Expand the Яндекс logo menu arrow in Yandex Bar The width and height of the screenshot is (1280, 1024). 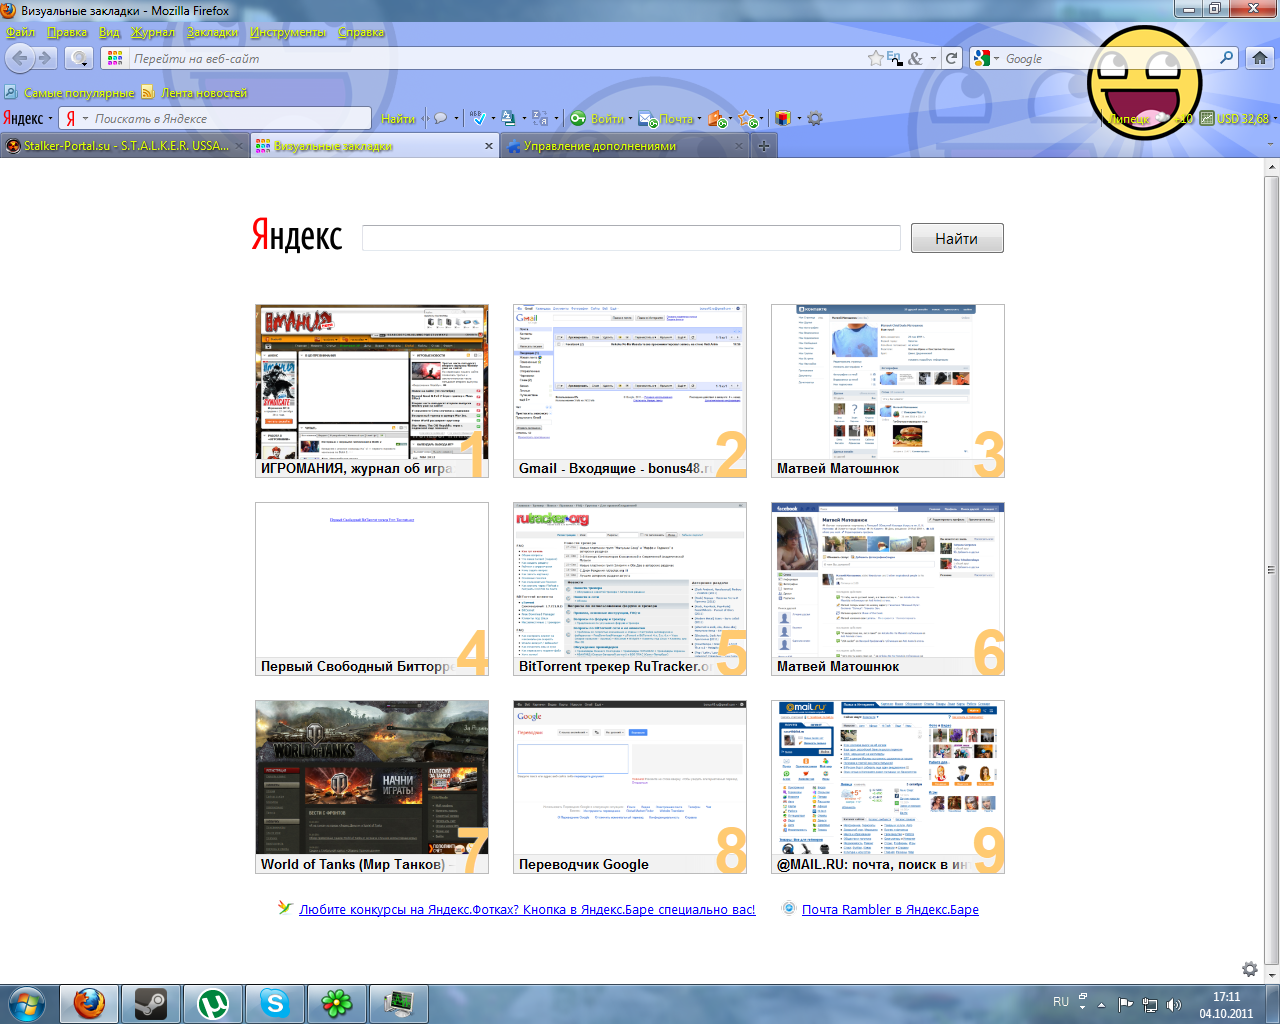click(51, 119)
